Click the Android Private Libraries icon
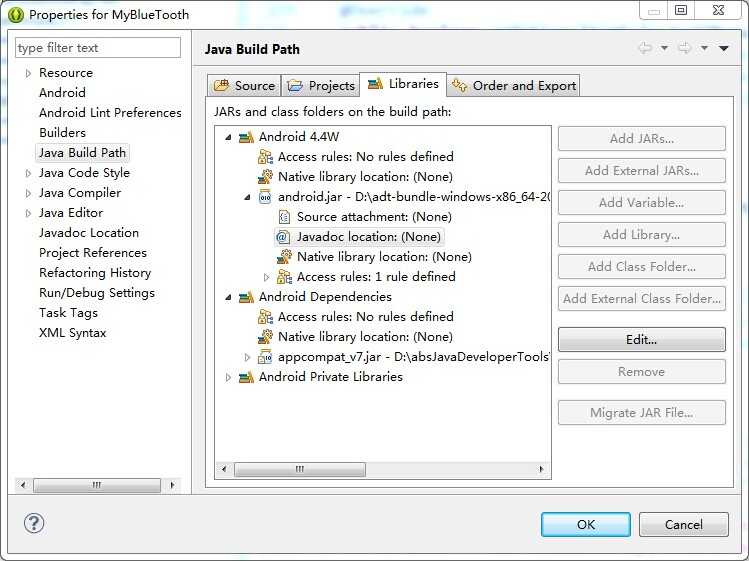This screenshot has height=561, width=749. pyautogui.click(x=246, y=377)
